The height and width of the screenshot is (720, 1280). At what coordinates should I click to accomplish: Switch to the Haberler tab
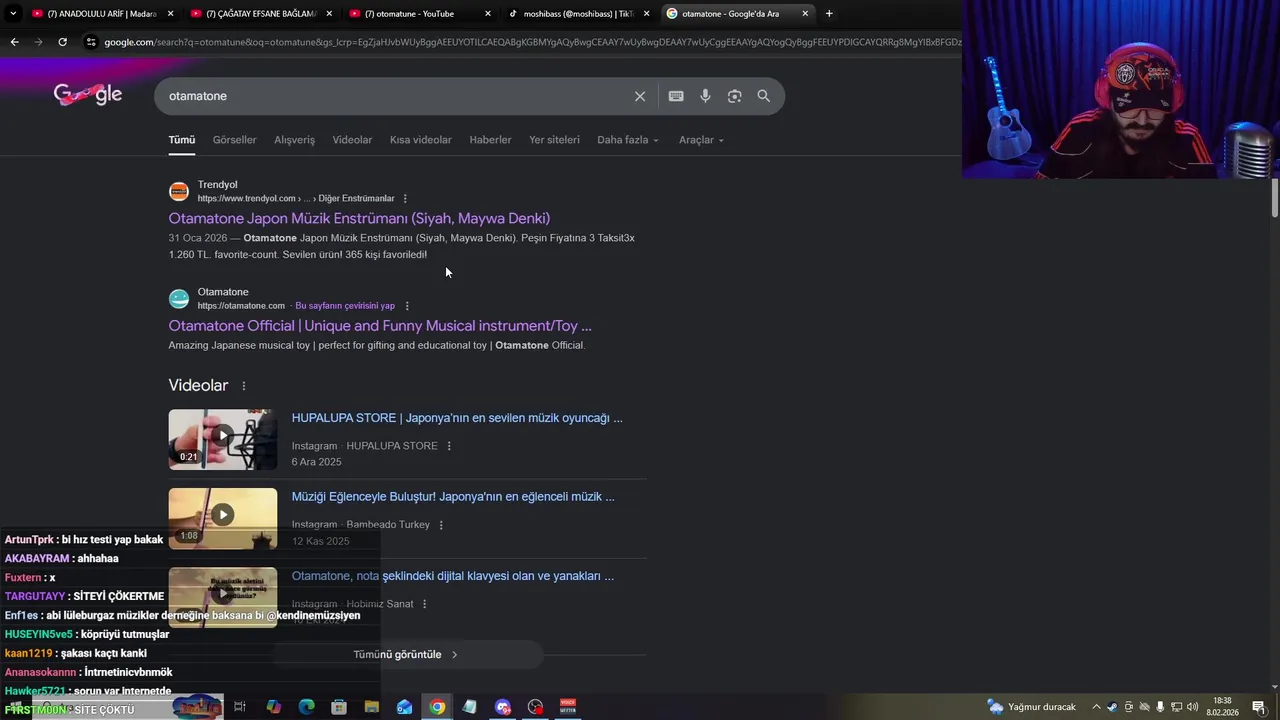(x=490, y=140)
